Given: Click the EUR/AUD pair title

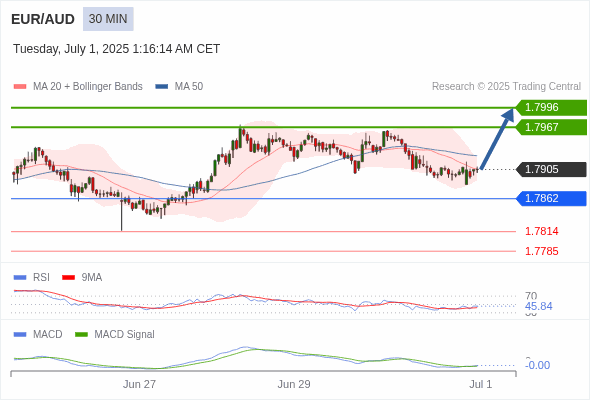Looking at the screenshot, I should click(x=43, y=19).
